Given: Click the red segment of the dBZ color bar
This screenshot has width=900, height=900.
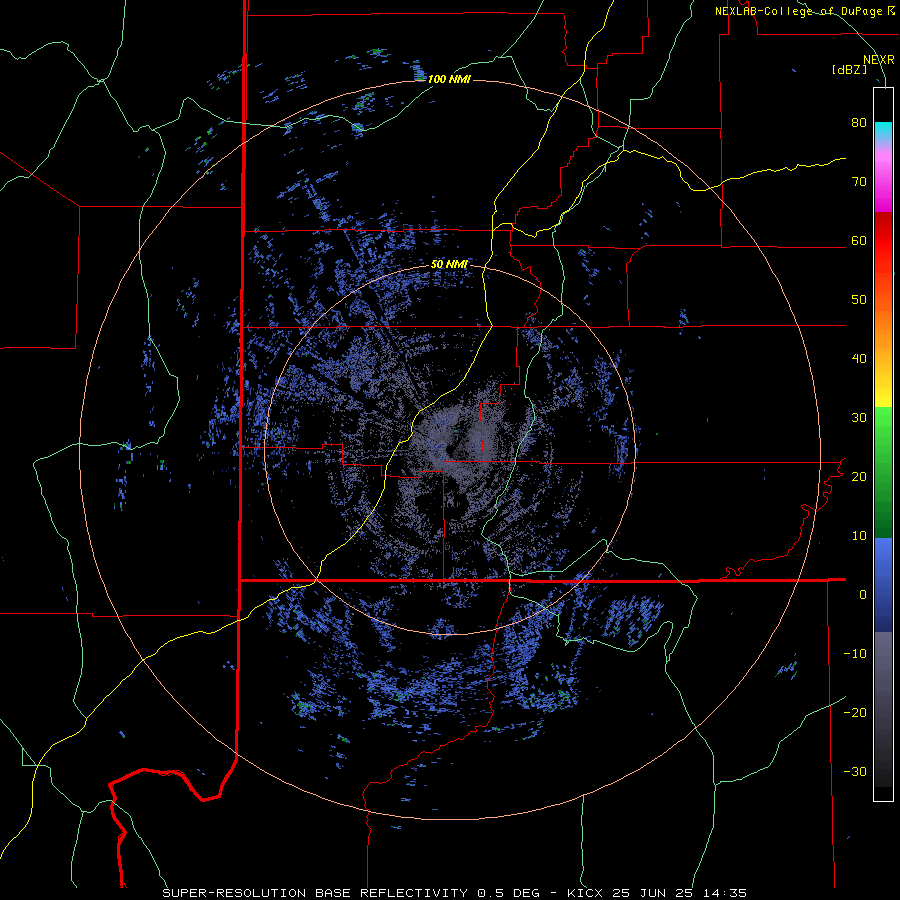Looking at the screenshot, I should pyautogui.click(x=883, y=241).
